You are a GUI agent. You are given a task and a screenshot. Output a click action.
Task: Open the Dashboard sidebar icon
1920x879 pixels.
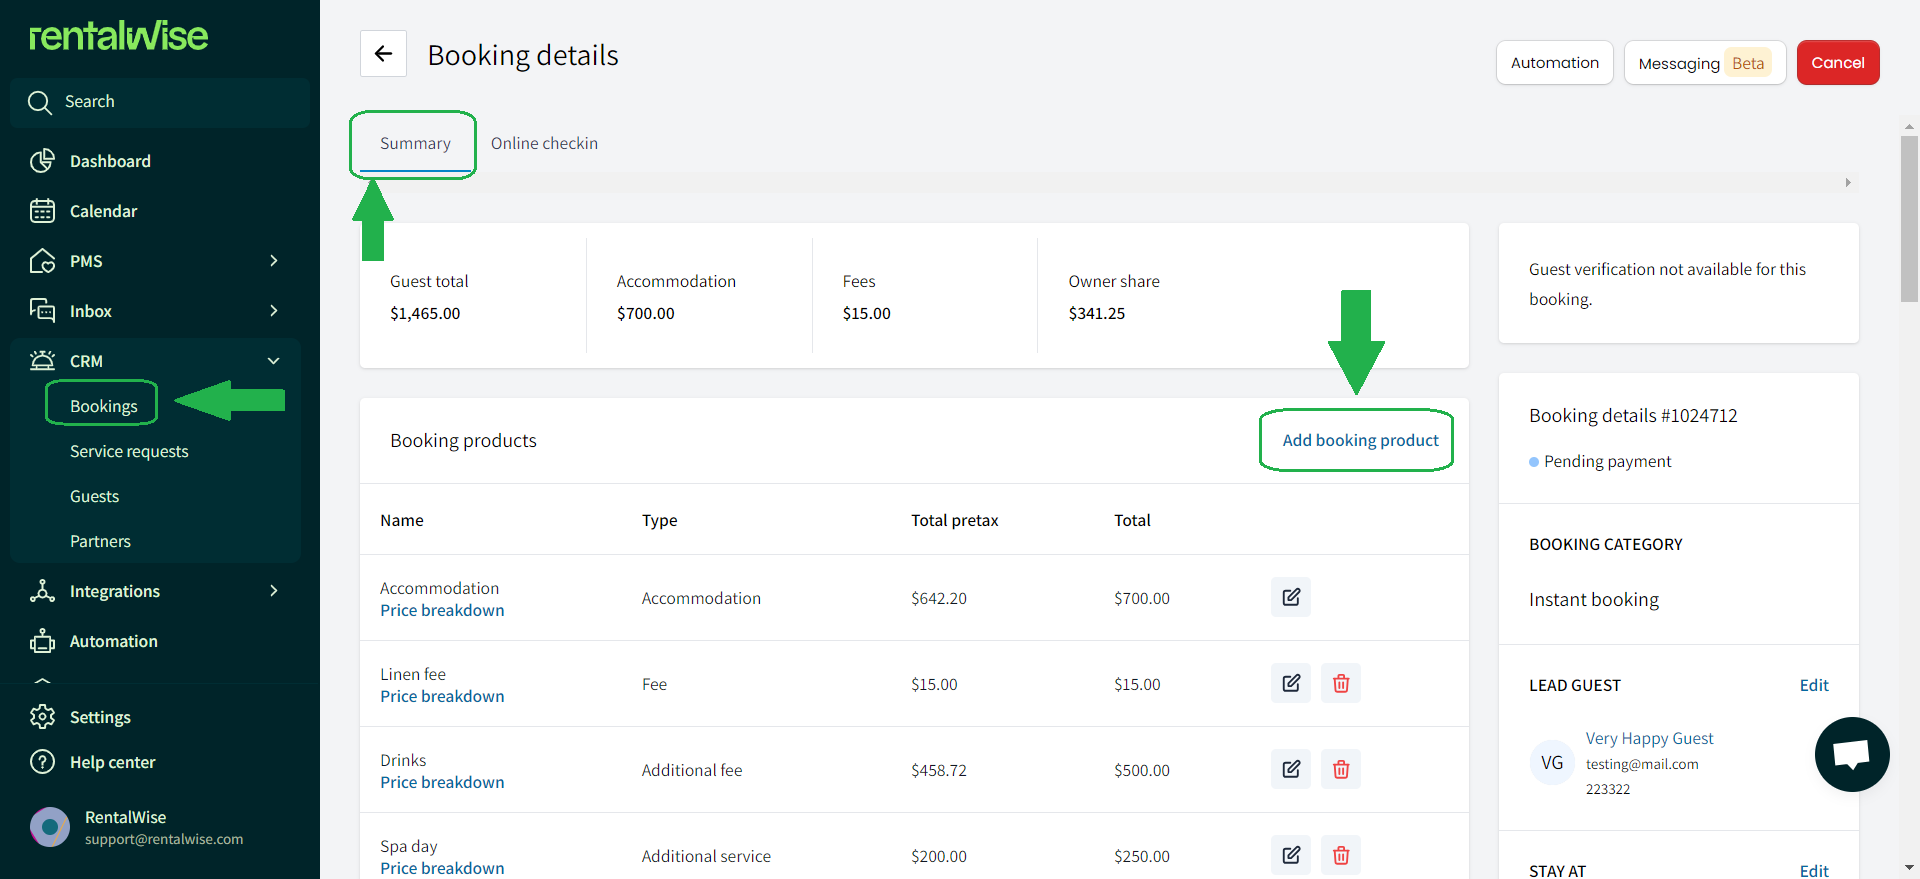pyautogui.click(x=42, y=161)
